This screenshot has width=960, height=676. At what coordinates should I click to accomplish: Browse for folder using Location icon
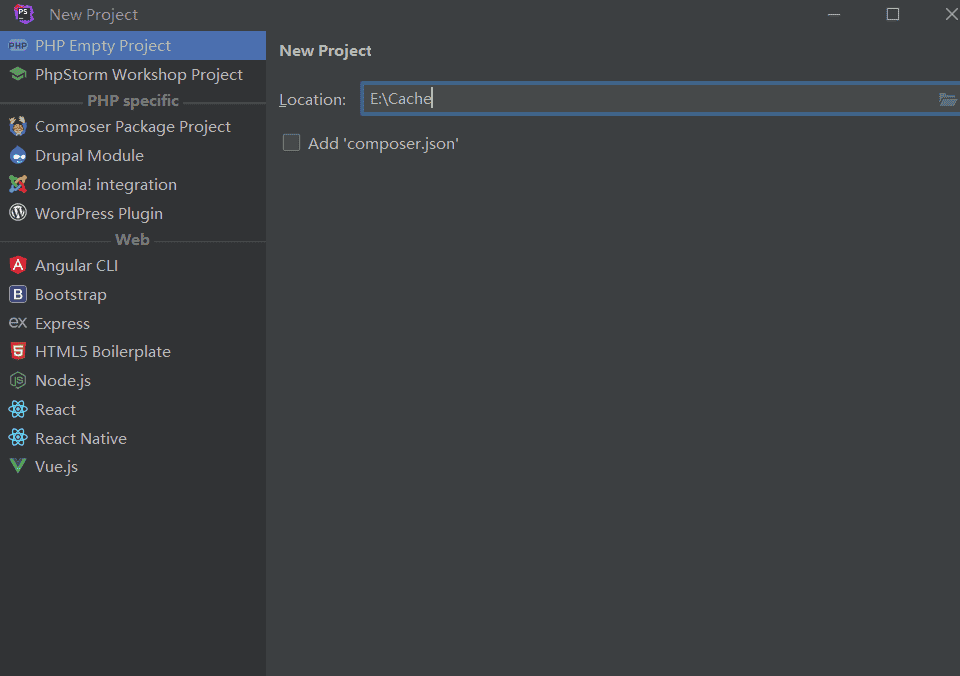(947, 99)
